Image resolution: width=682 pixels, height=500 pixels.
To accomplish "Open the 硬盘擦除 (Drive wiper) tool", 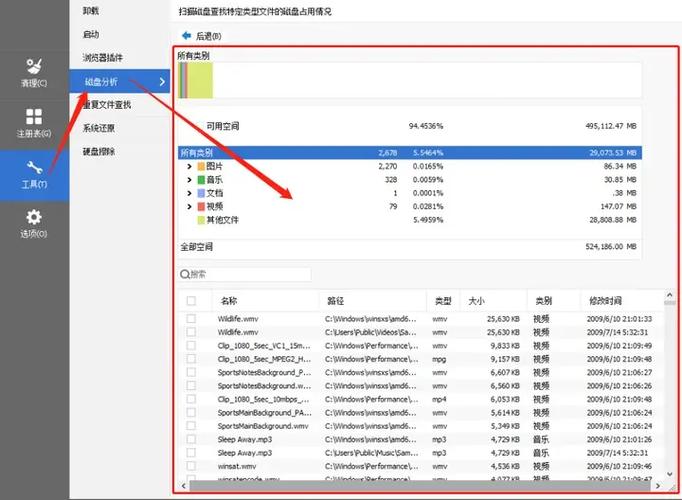I will pyautogui.click(x=99, y=151).
